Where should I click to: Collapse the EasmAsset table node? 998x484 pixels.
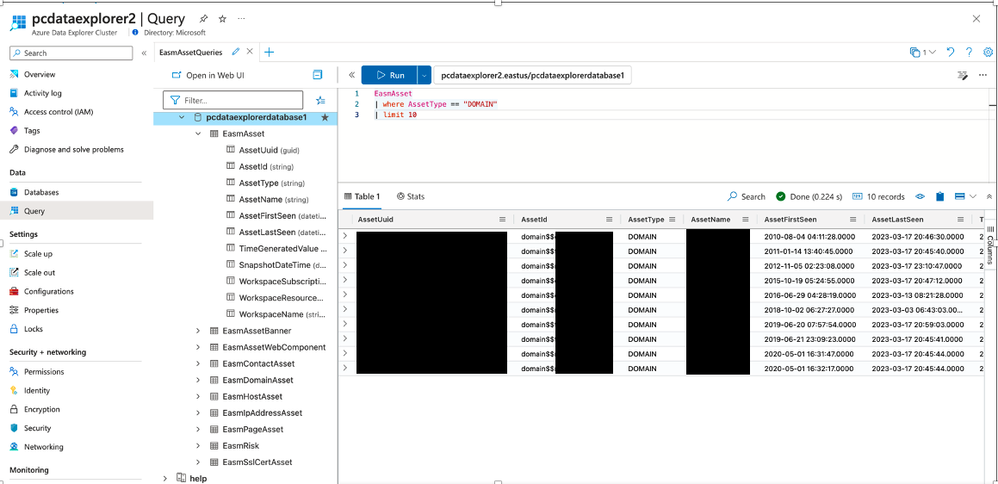pyautogui.click(x=198, y=134)
